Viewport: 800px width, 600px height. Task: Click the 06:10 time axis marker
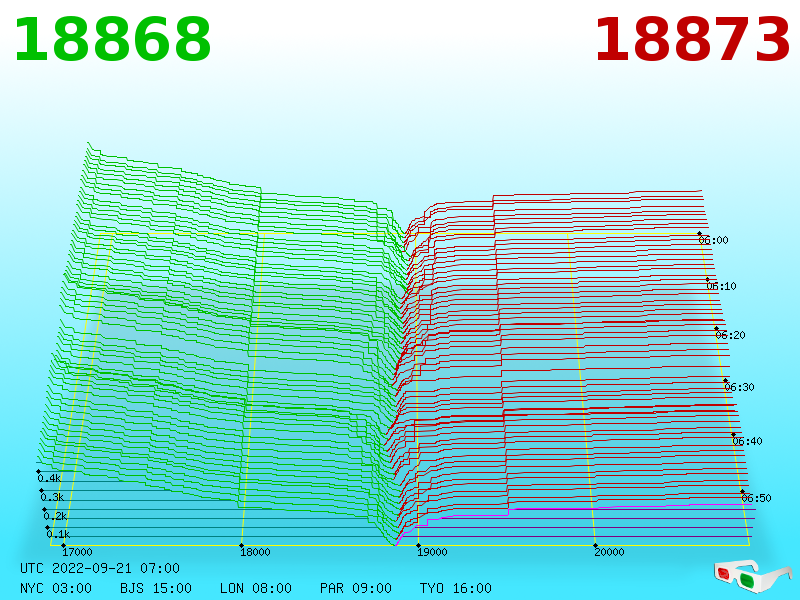[721, 286]
